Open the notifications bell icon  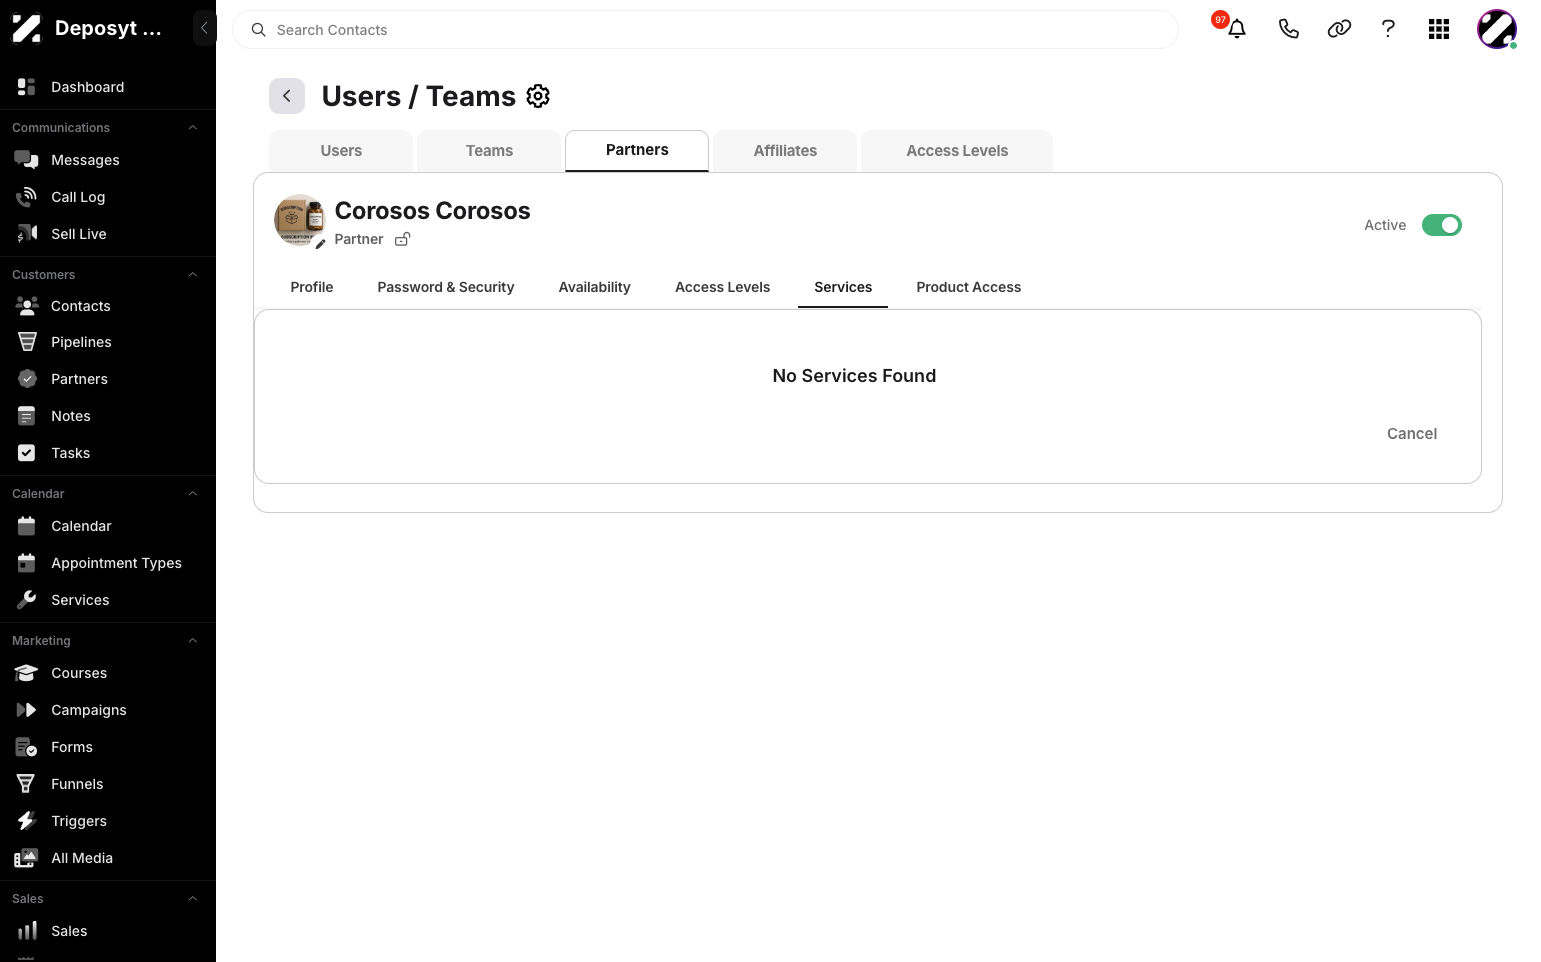point(1237,29)
